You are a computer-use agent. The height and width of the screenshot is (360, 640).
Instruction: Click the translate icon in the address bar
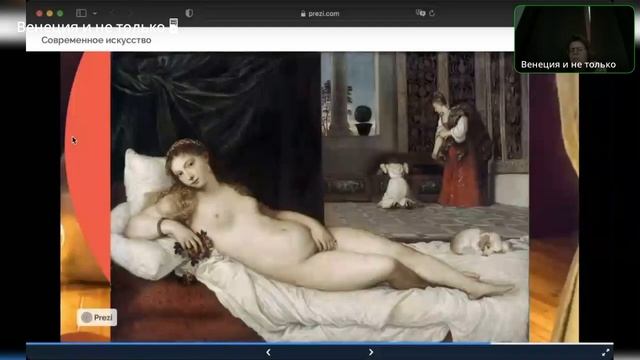[x=420, y=13]
